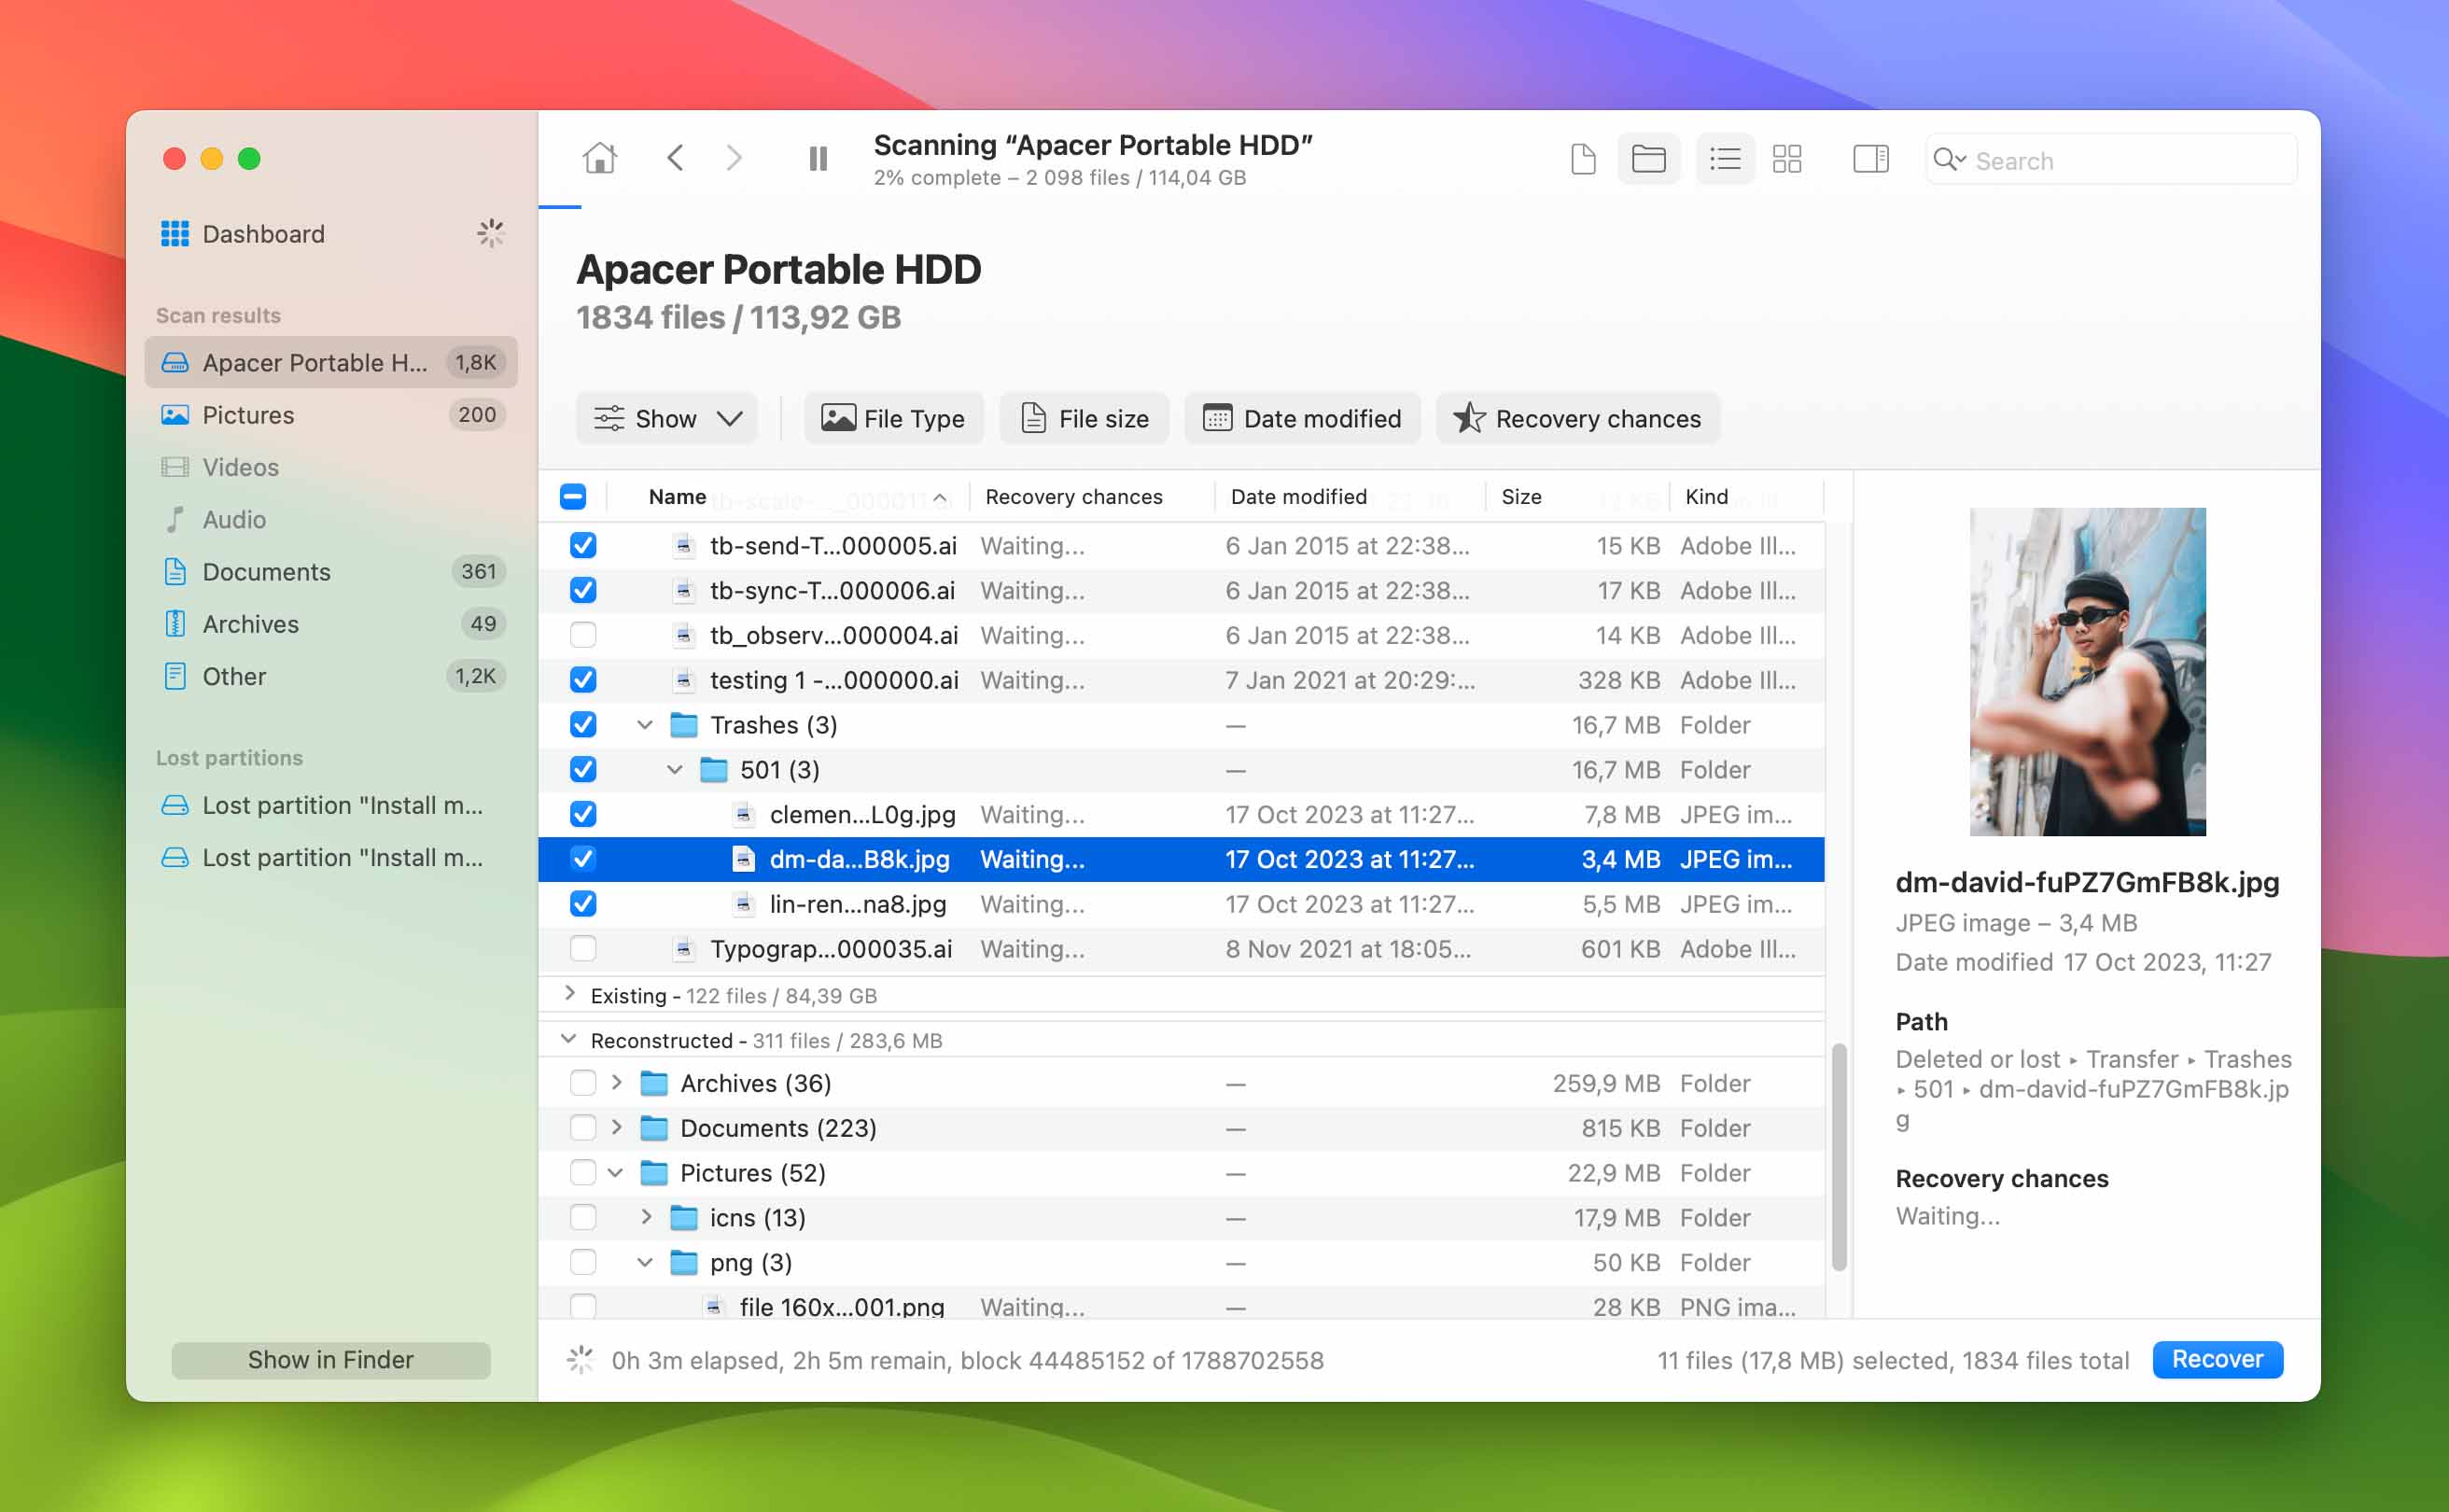Screen dimensions: 2449x1512
Task: Select list view layout icon
Action: click(x=1725, y=159)
